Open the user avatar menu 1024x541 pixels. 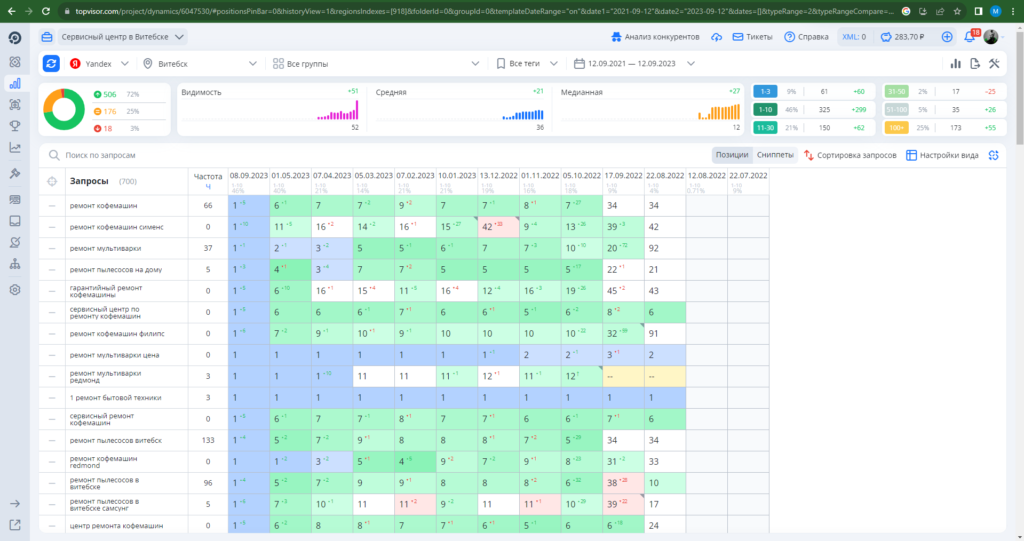(x=991, y=37)
